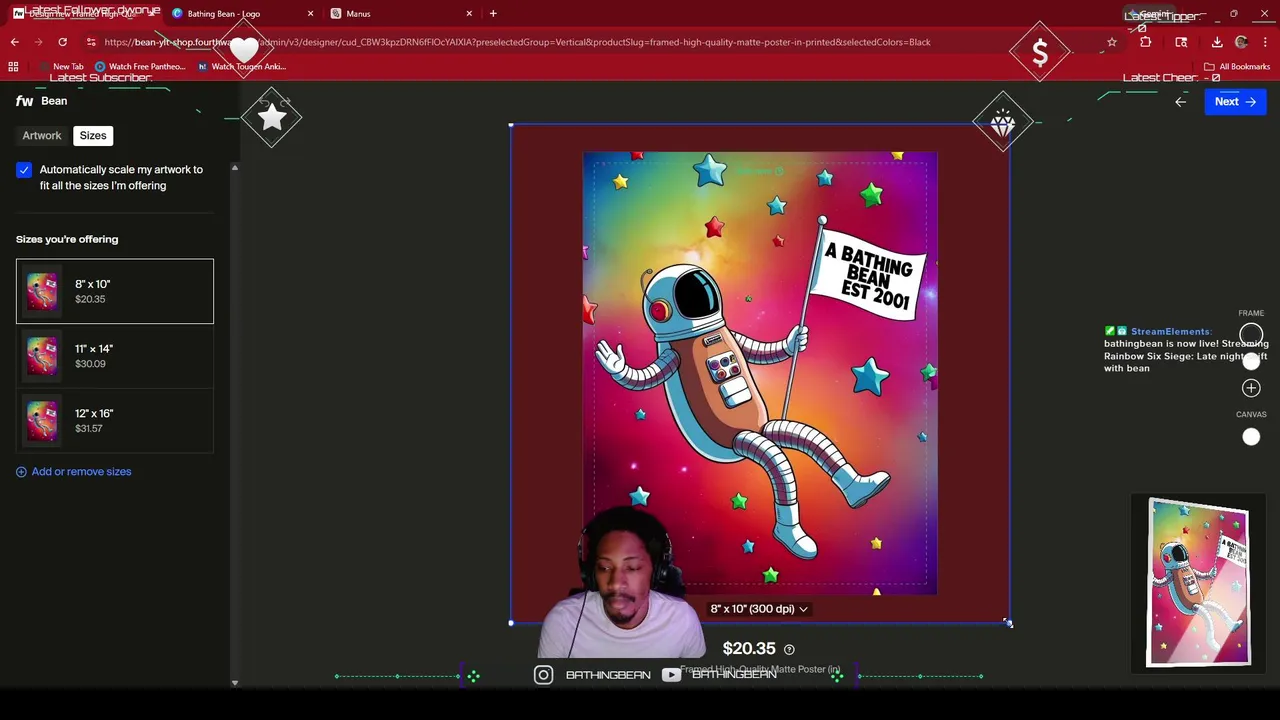Click the browser forward arrow
The width and height of the screenshot is (1280, 720).
(38, 42)
